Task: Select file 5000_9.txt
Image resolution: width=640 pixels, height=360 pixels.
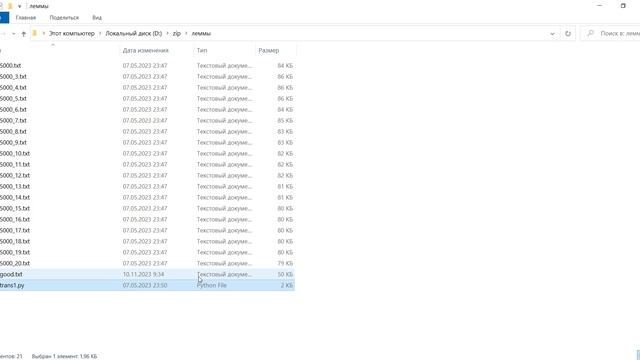Action: (x=13, y=142)
